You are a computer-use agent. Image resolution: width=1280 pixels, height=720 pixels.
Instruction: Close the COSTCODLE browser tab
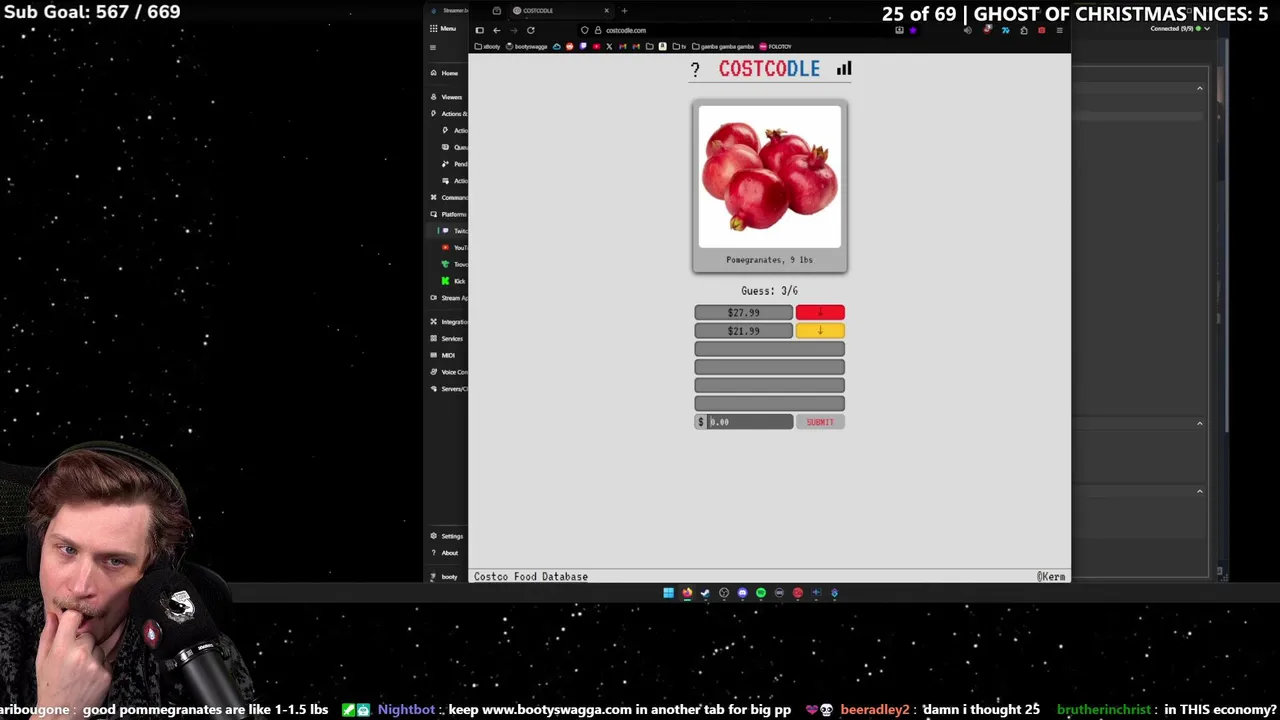coord(606,10)
